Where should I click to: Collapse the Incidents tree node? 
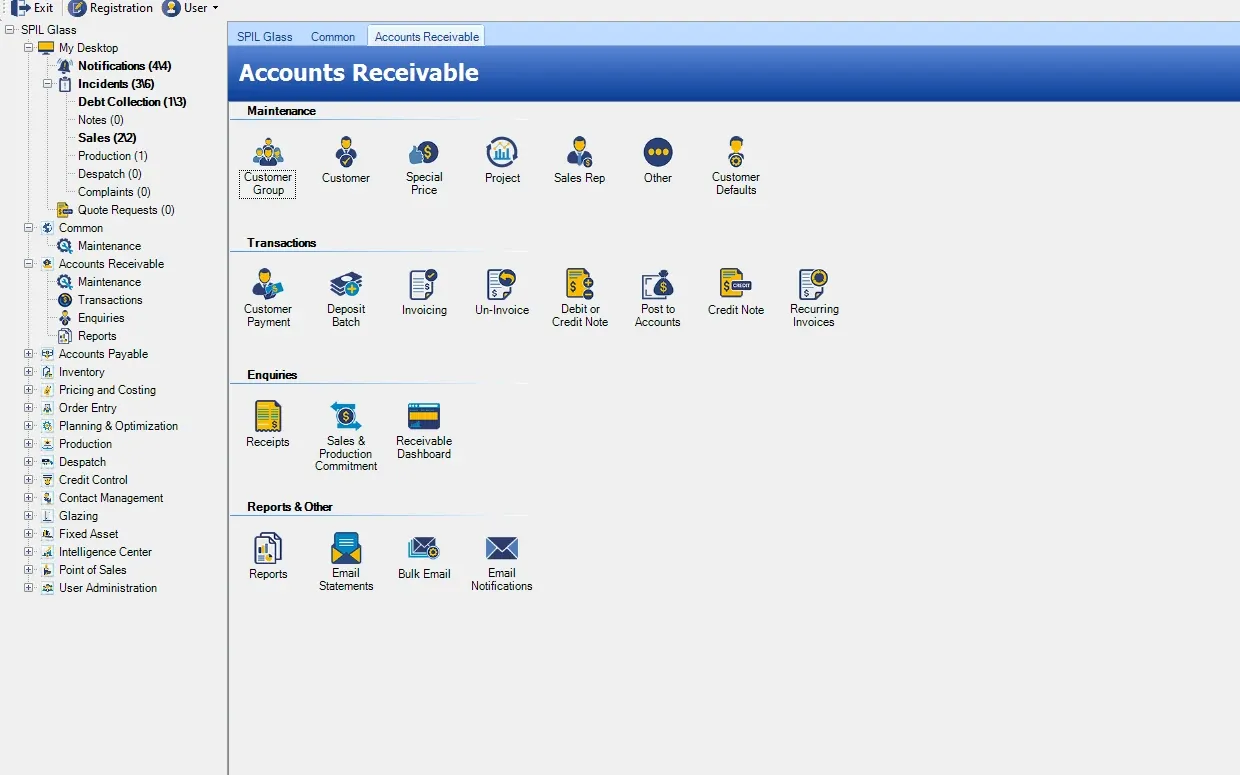[x=47, y=84]
